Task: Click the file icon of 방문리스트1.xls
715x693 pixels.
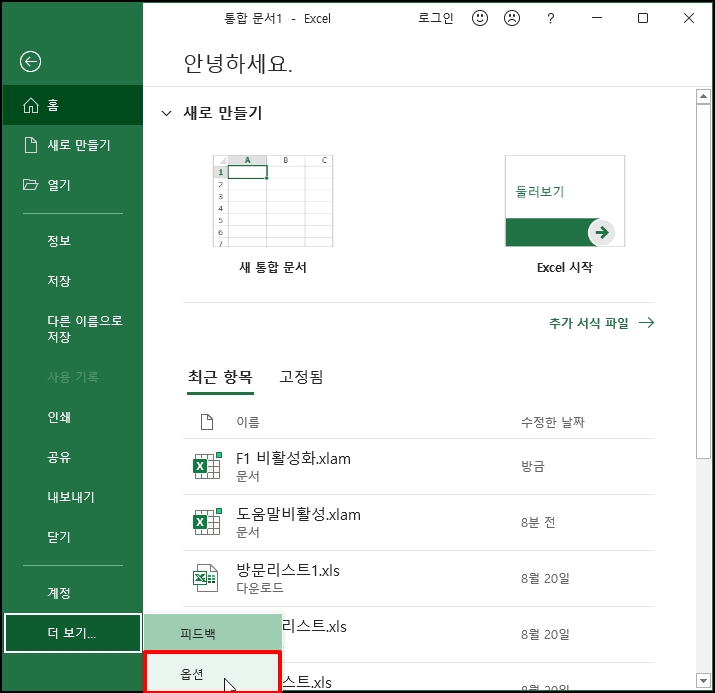Action: click(x=206, y=578)
